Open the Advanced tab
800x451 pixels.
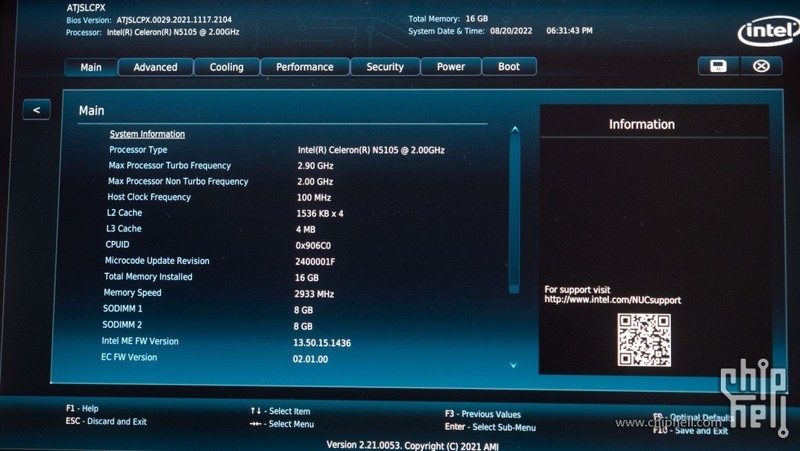pos(156,67)
